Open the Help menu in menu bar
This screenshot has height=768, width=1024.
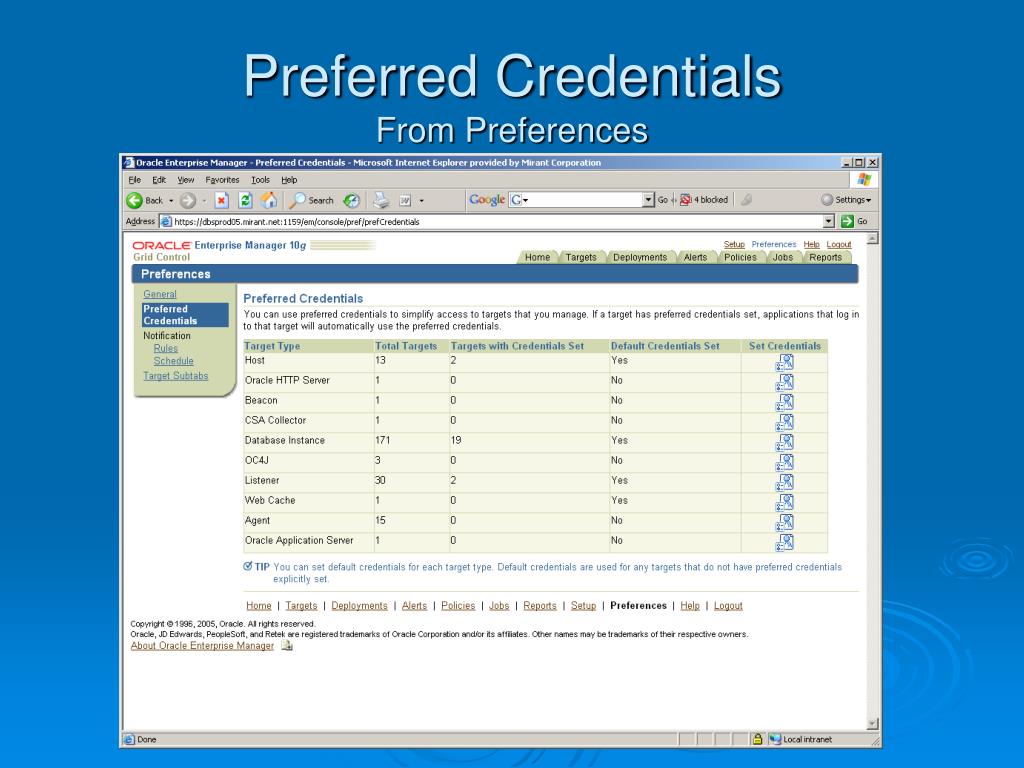(x=289, y=180)
